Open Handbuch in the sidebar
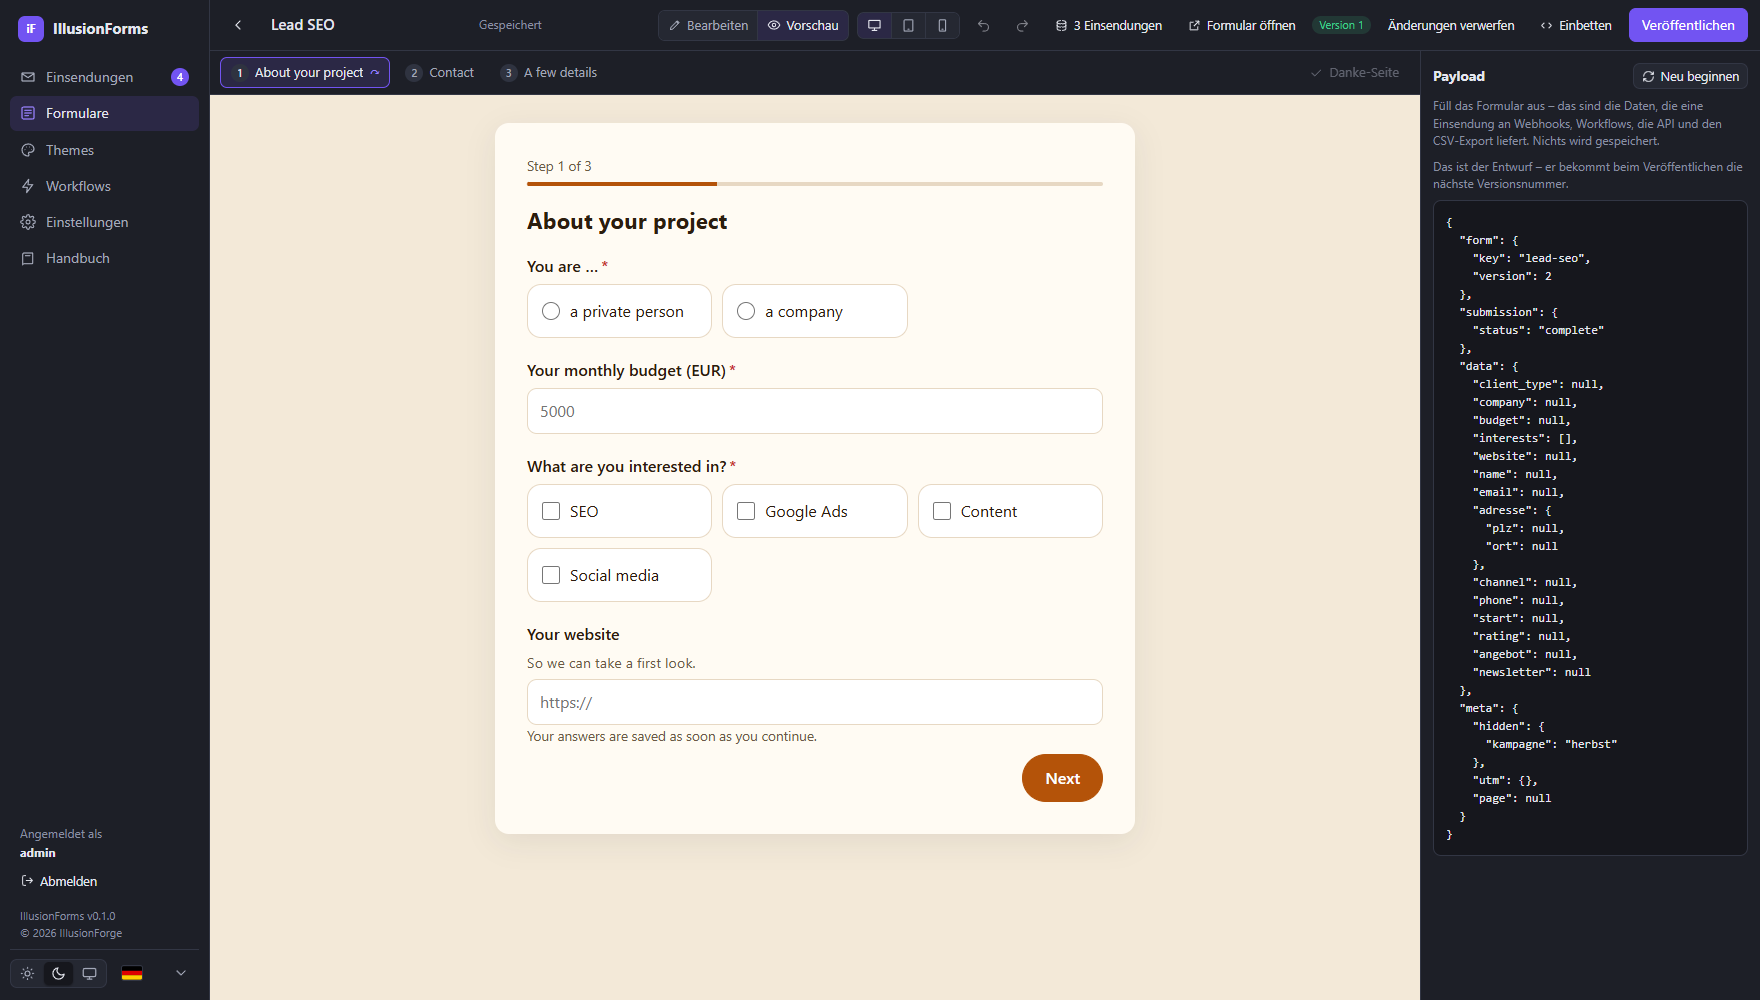This screenshot has width=1760, height=1000. 104,258
